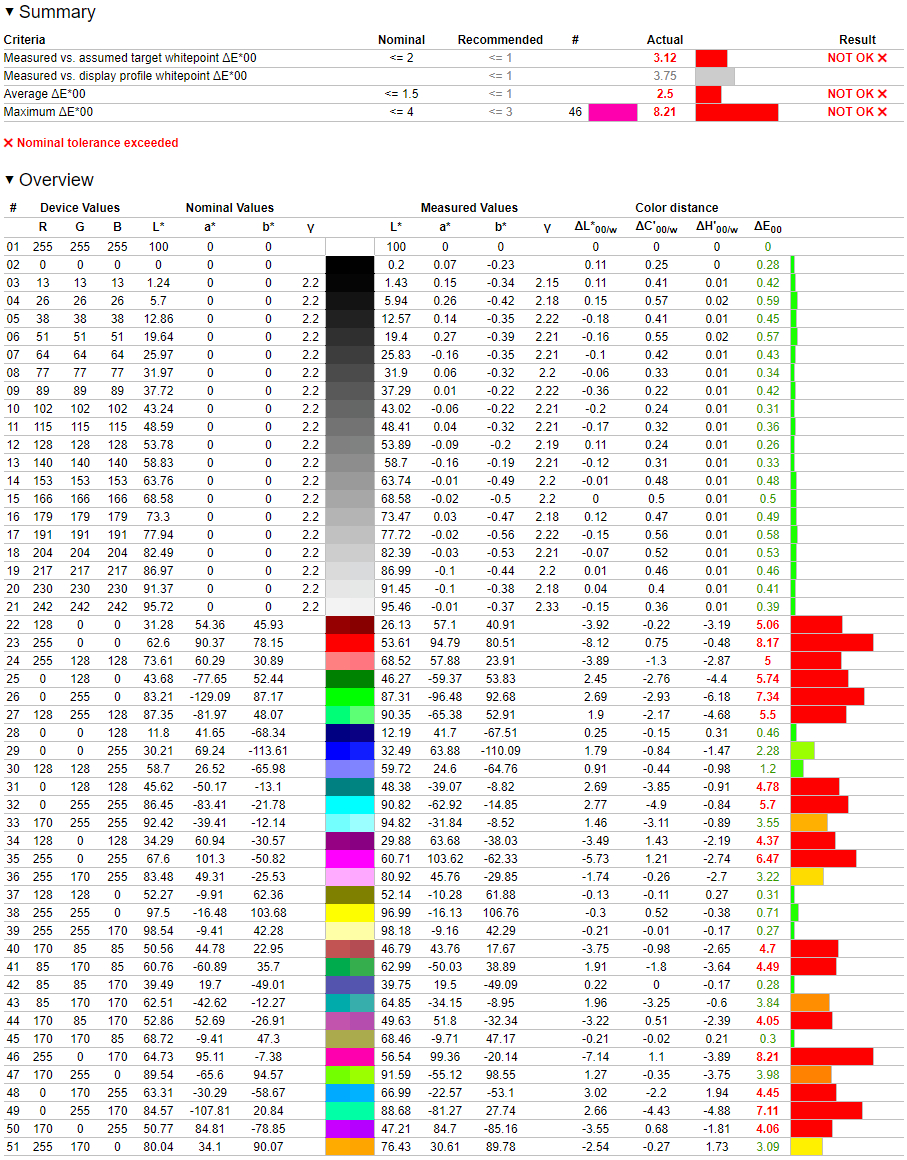The height and width of the screenshot is (1160, 907).
Task: Click the actual value 3.12
Action: tap(664, 58)
